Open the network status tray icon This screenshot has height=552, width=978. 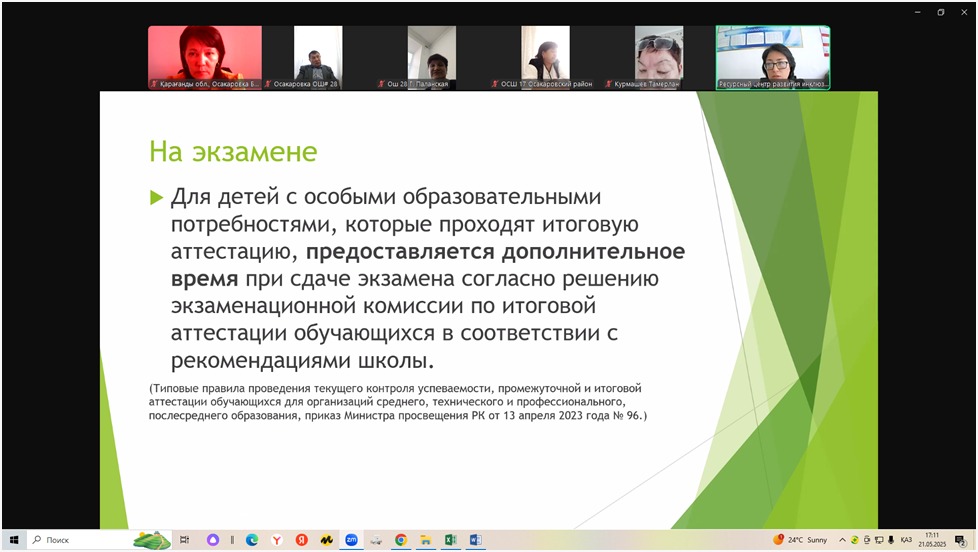879,540
